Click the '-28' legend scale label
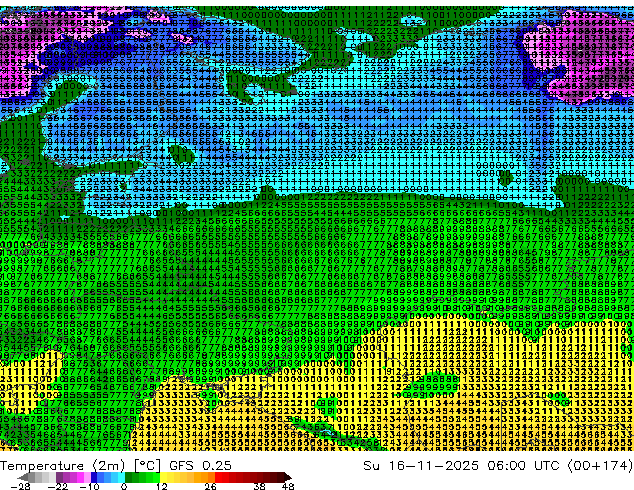Viewport: 634px width, 490px height. [x=20, y=486]
